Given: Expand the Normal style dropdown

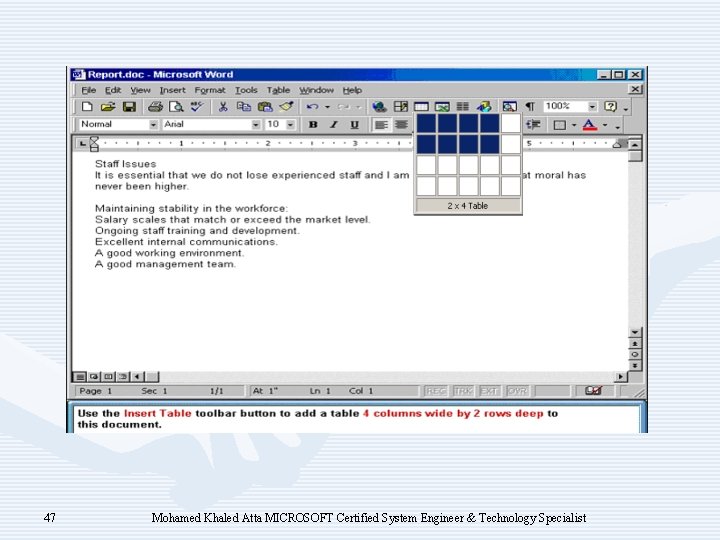Looking at the screenshot, I should [153, 124].
